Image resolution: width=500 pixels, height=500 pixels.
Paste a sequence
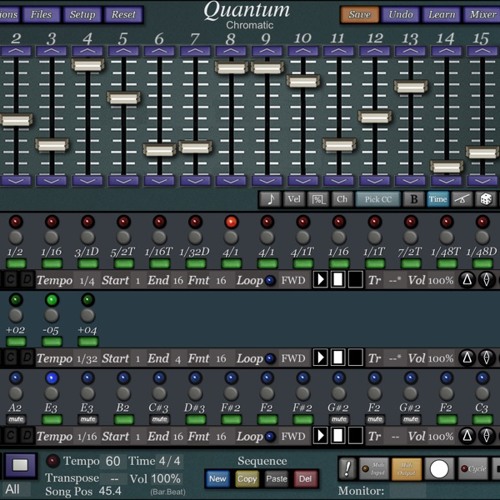click(x=276, y=479)
